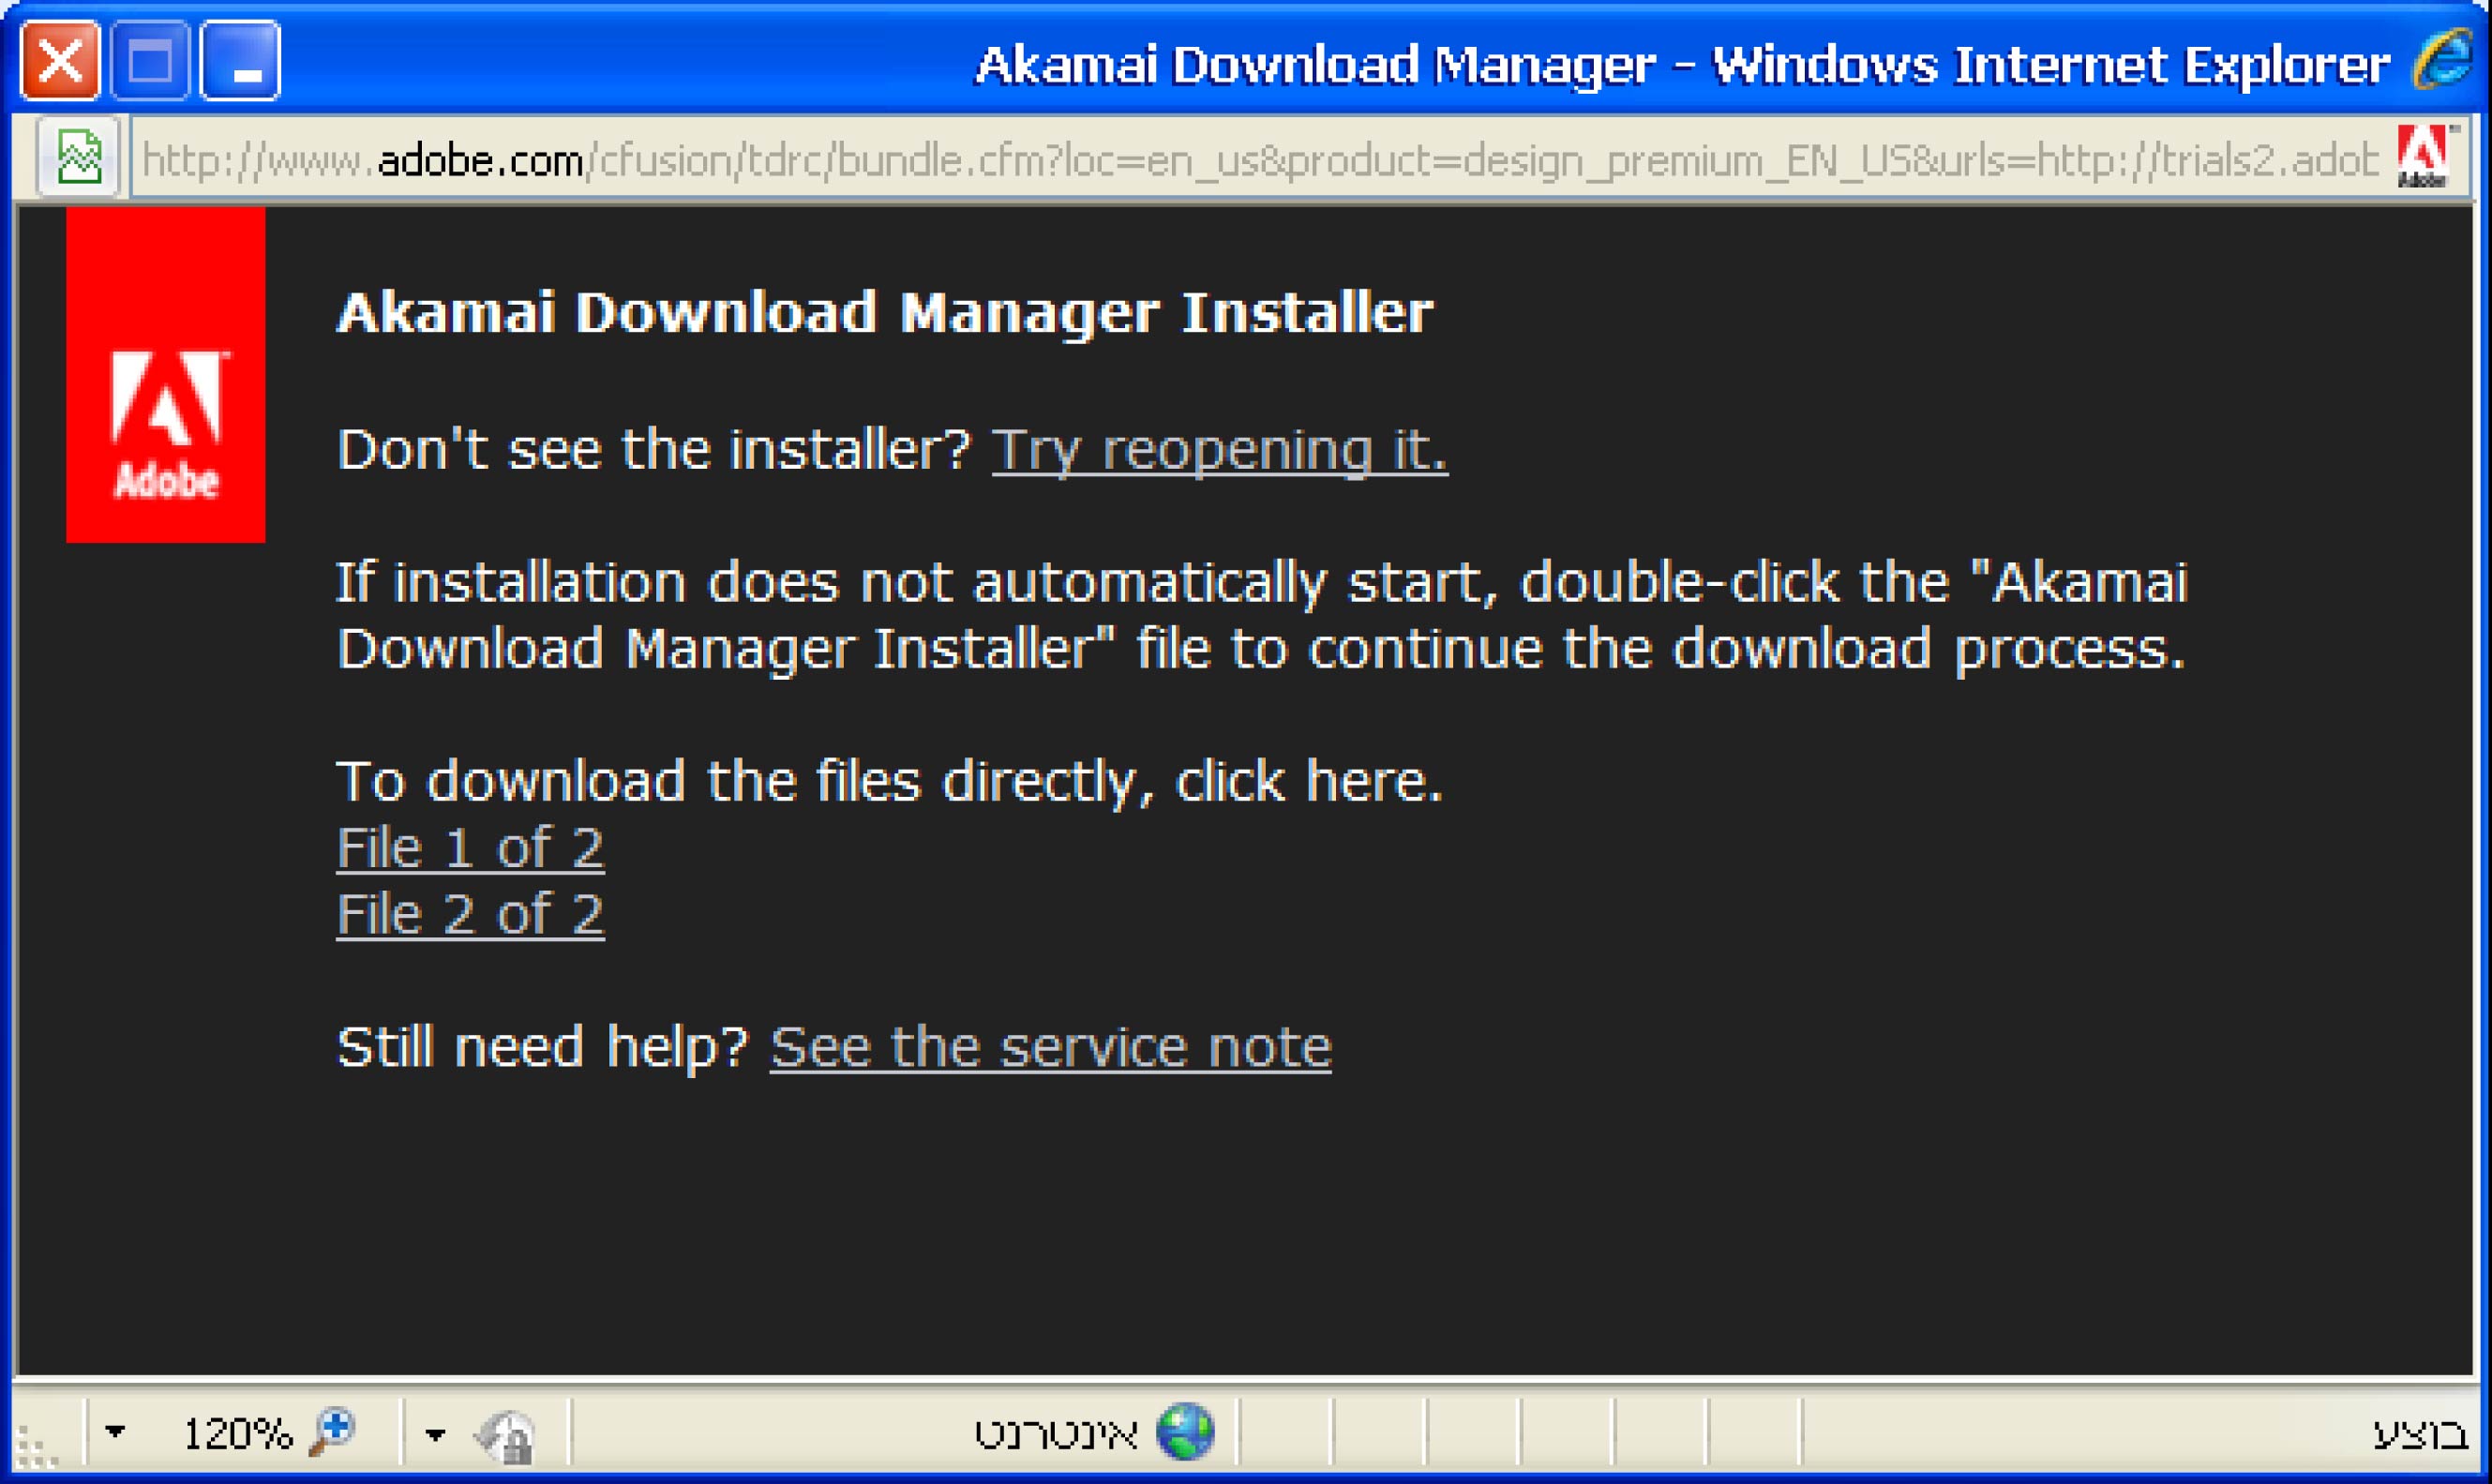
Task: Click the 120% zoom level text
Action: [x=237, y=1434]
